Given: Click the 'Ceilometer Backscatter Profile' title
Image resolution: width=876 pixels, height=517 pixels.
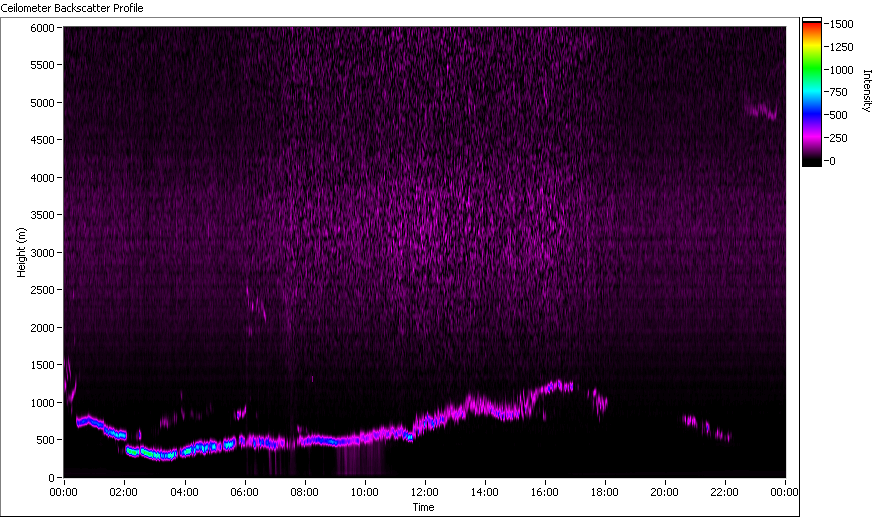Looking at the screenshot, I should pyautogui.click(x=72, y=8).
